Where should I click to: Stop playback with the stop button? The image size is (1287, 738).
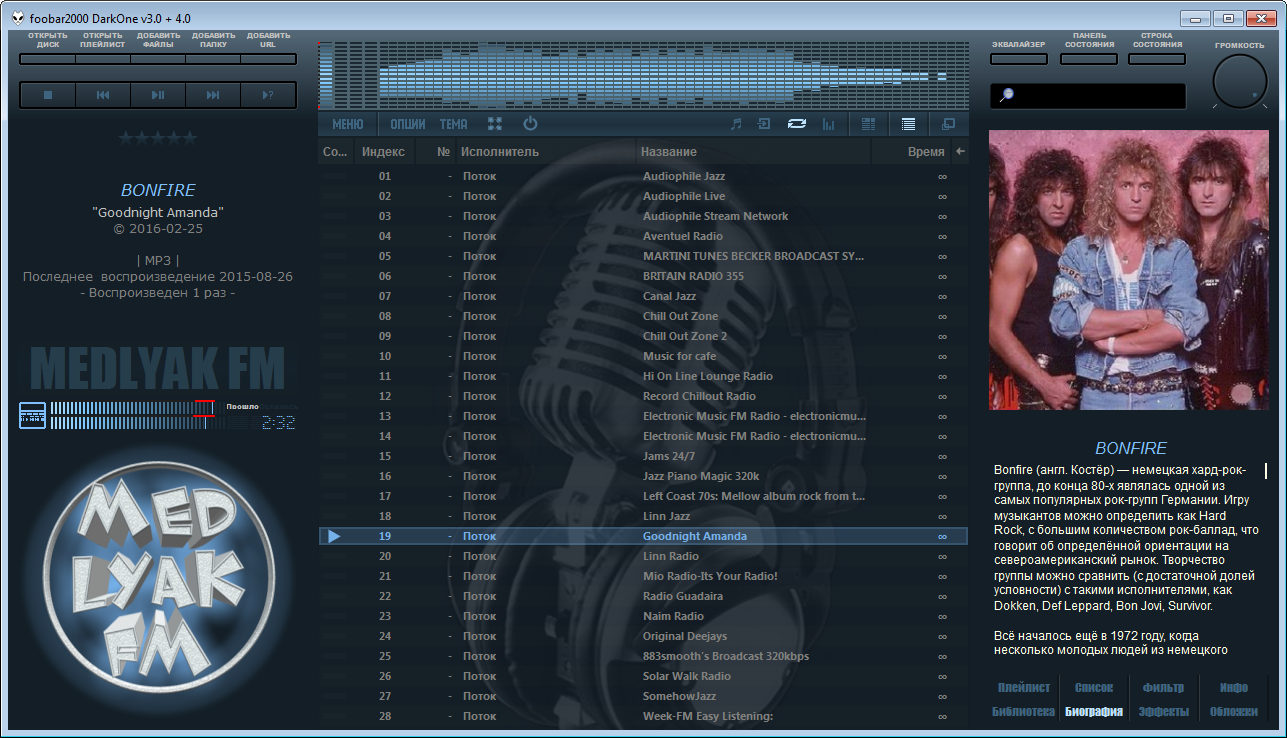coord(47,95)
